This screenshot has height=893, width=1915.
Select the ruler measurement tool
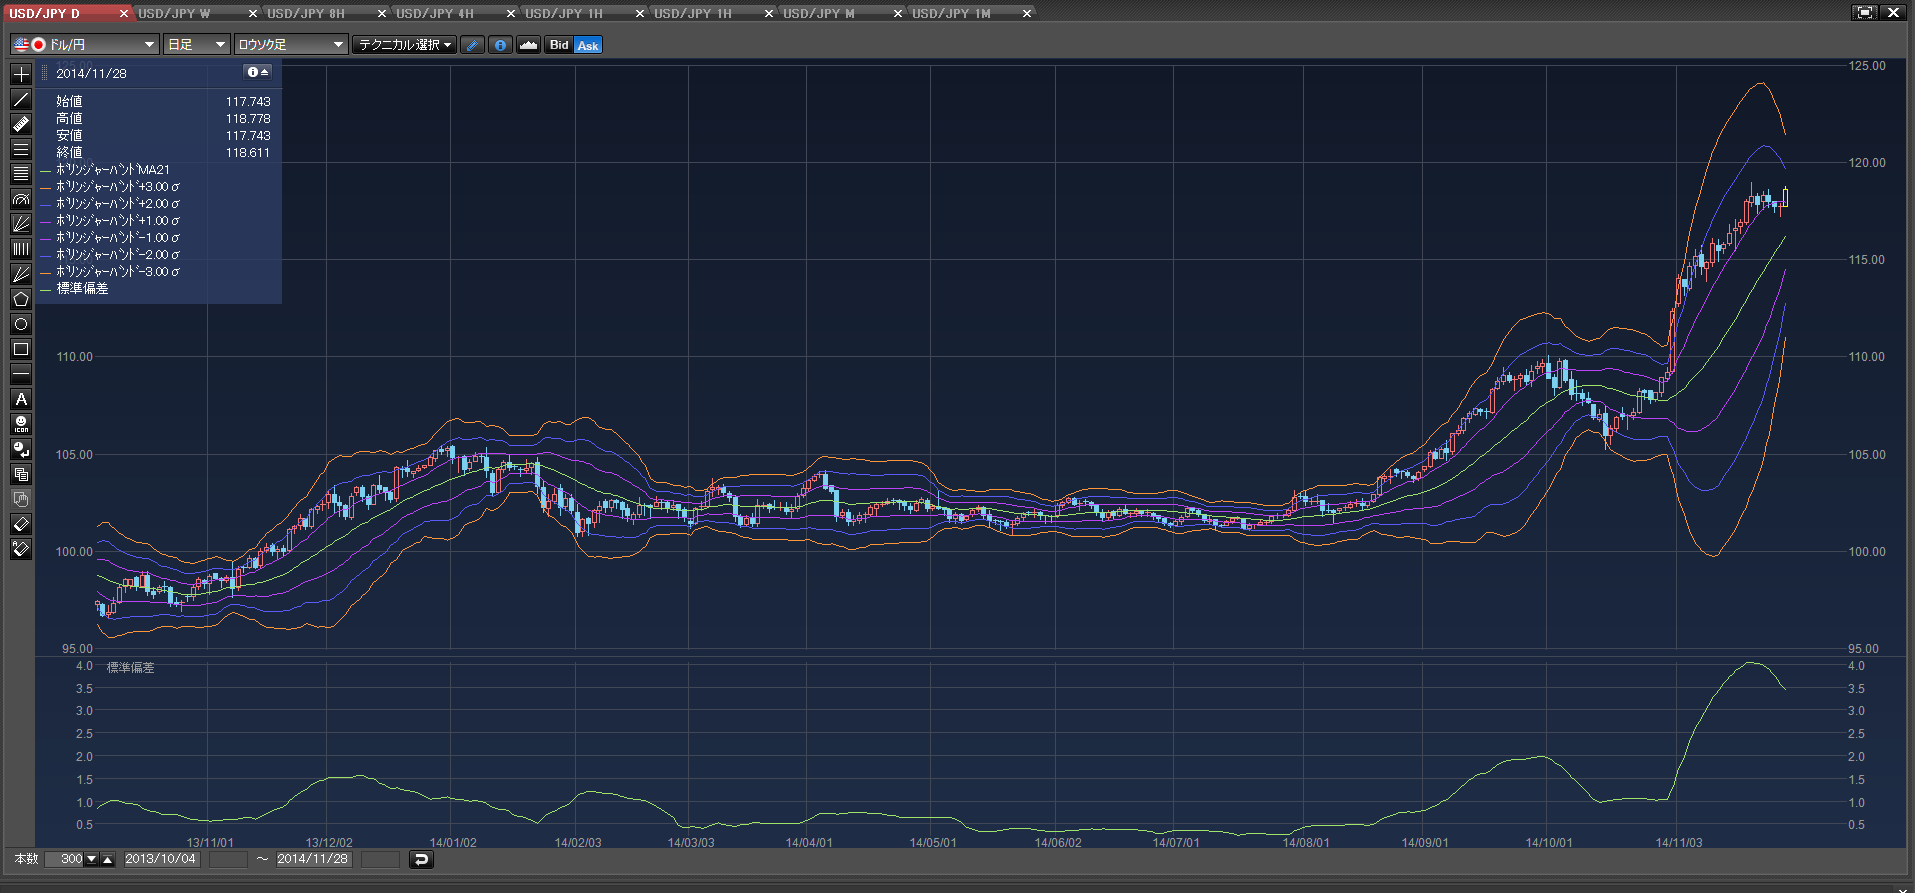[21, 124]
